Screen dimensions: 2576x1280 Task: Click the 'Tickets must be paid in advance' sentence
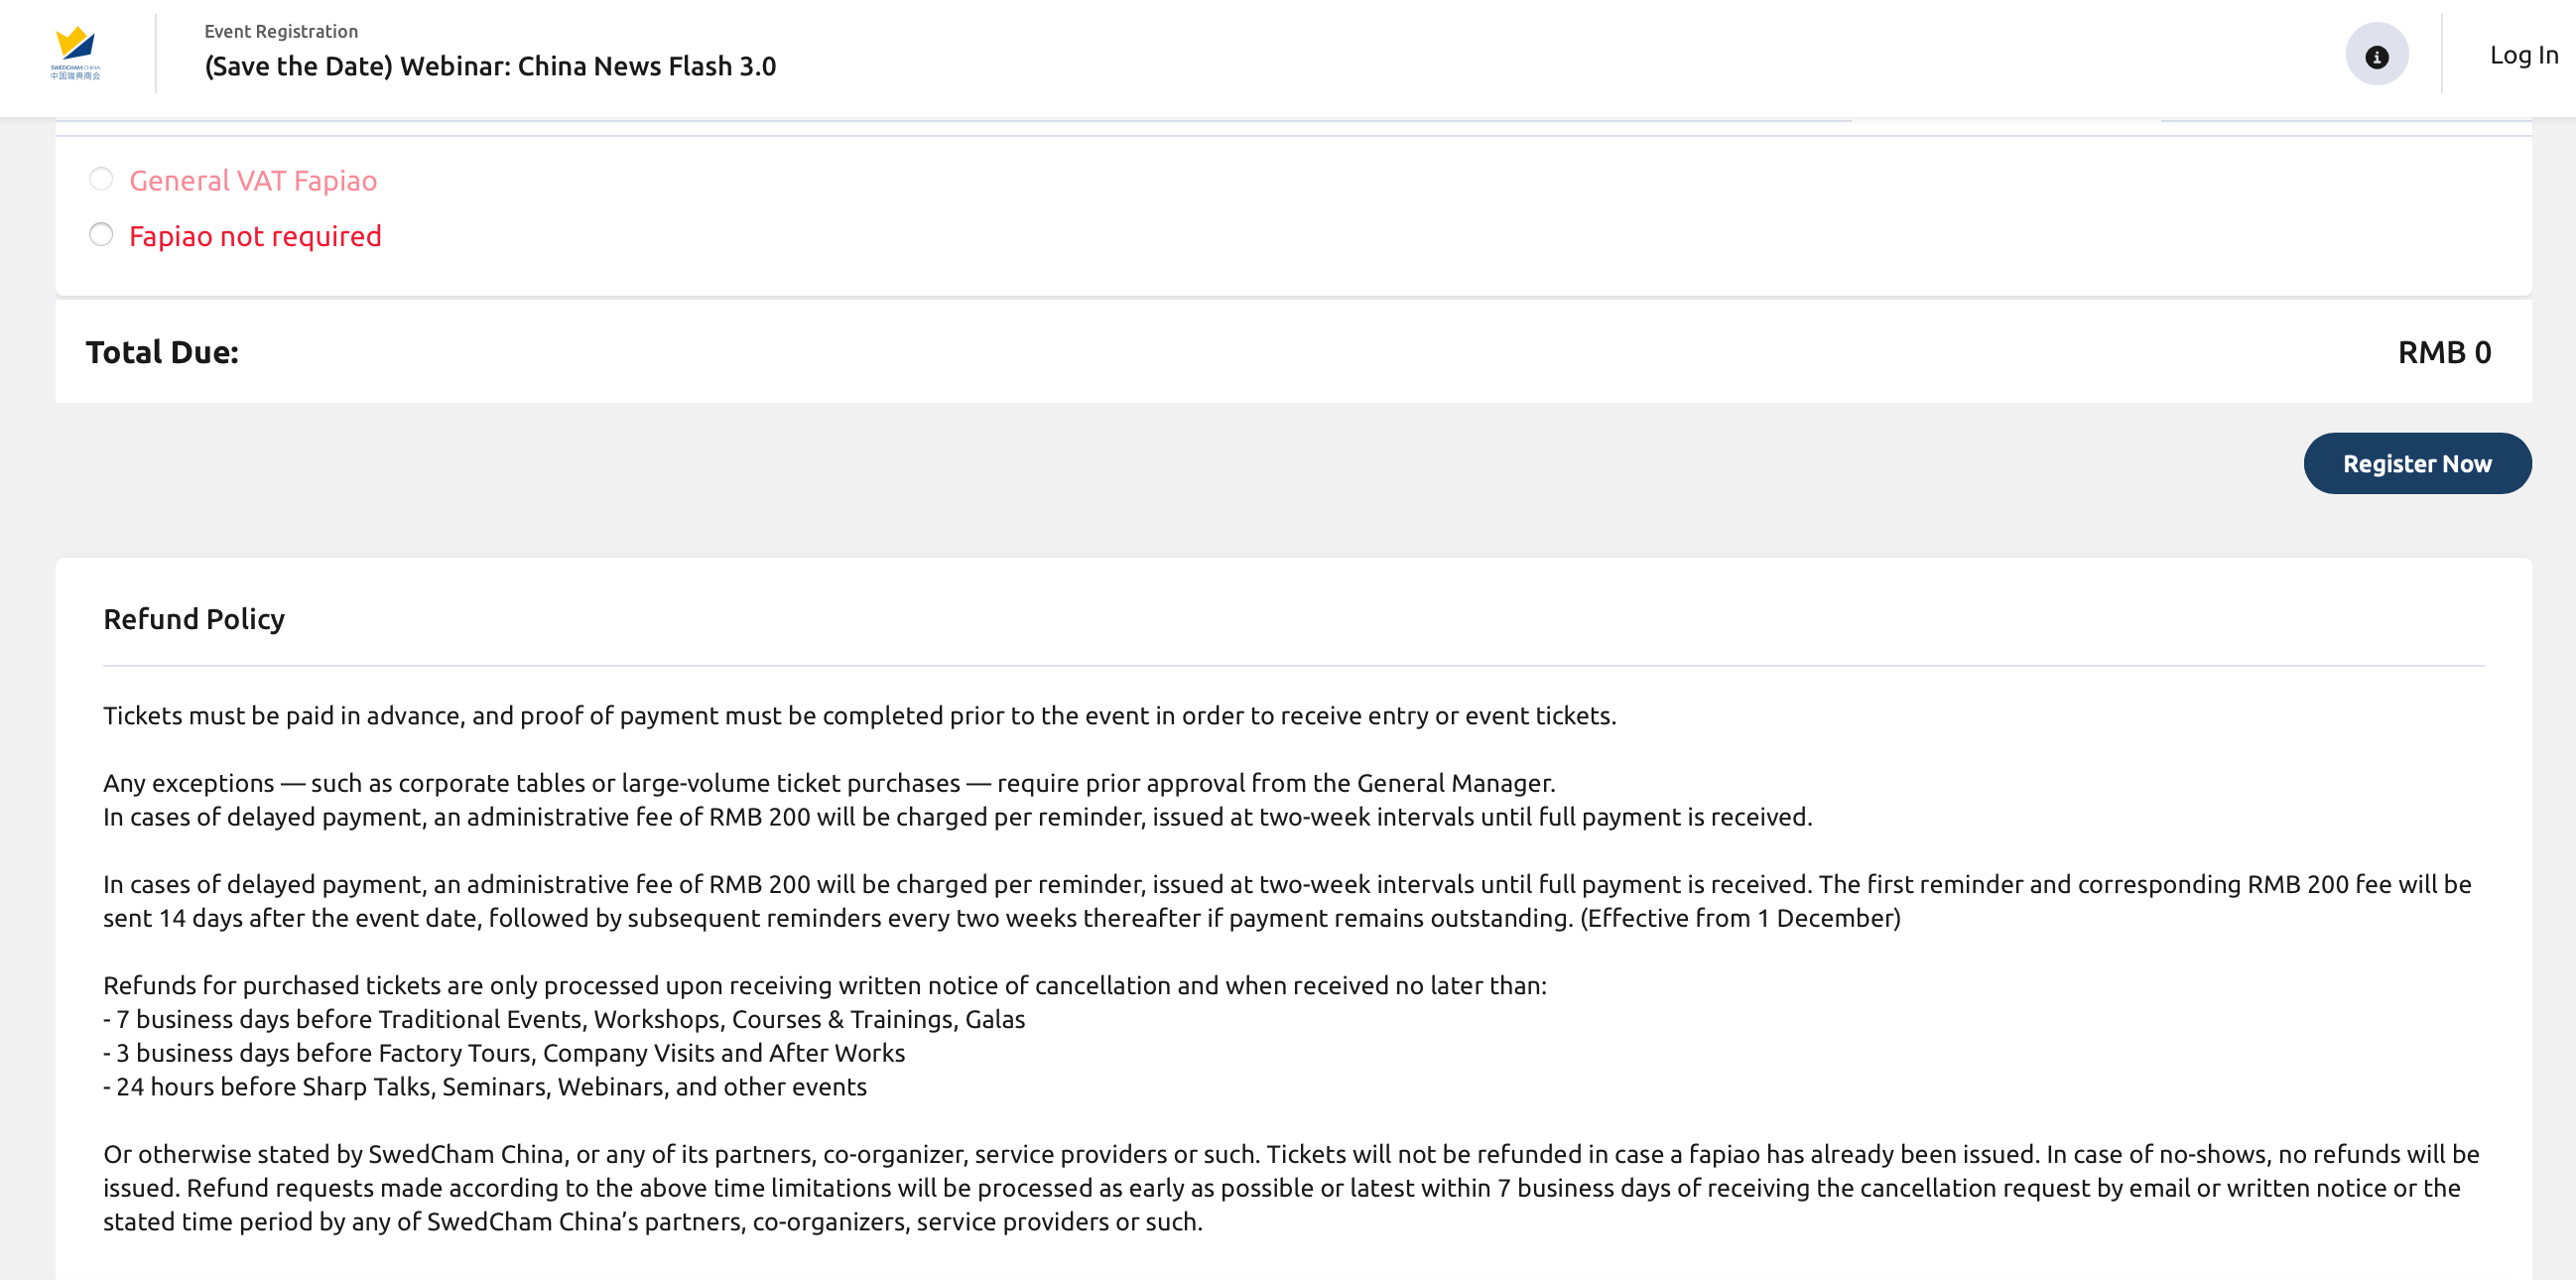(x=859, y=716)
